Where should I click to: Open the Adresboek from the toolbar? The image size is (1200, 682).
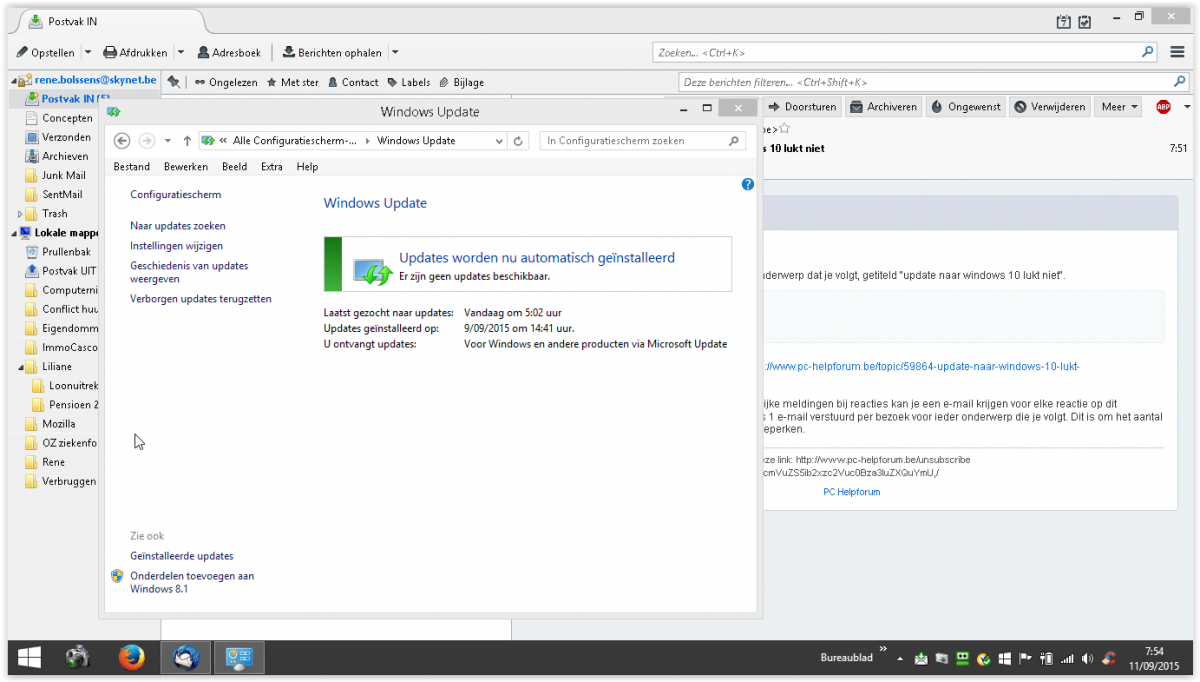pos(229,52)
